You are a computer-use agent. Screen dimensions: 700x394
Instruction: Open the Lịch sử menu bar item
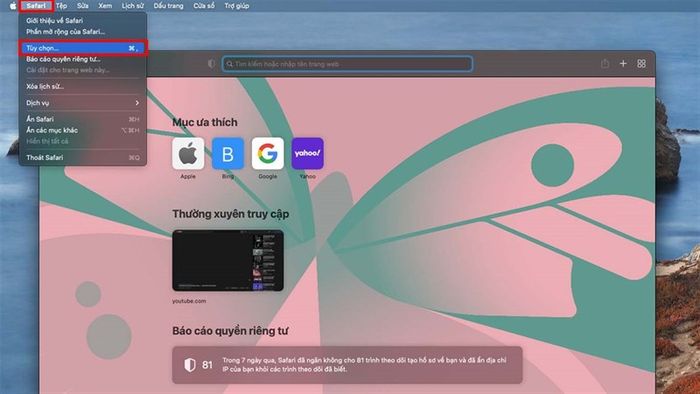coord(133,6)
